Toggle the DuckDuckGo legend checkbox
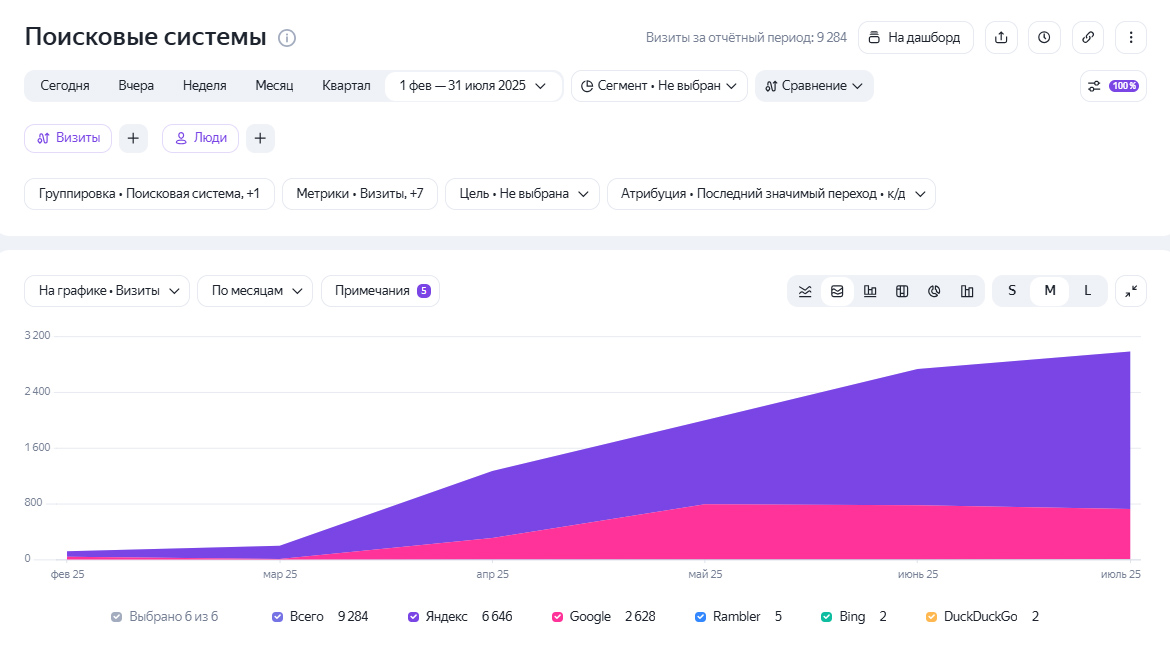The width and height of the screenshot is (1170, 645). (931, 617)
